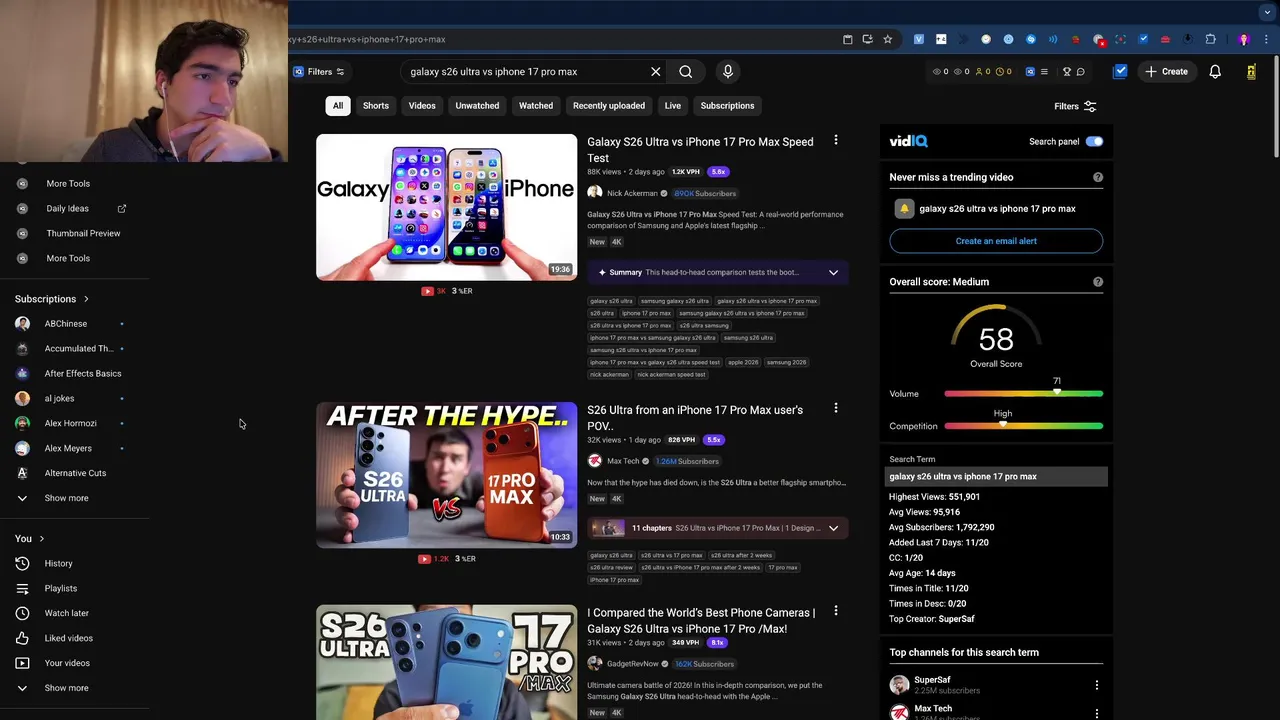Viewport: 1280px width, 720px height.
Task: Click the Create an email alert button
Action: [996, 241]
